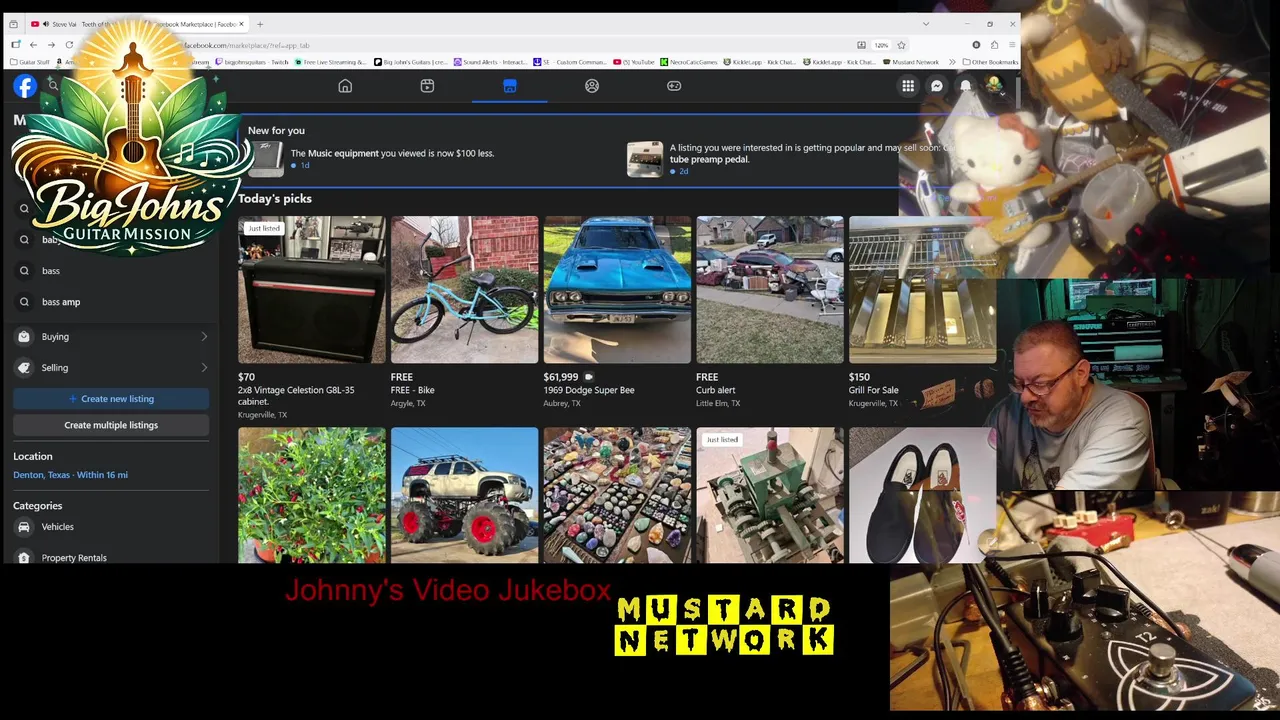Click the '$61,999' price text
Screen dimensions: 1280x720
coord(561,377)
